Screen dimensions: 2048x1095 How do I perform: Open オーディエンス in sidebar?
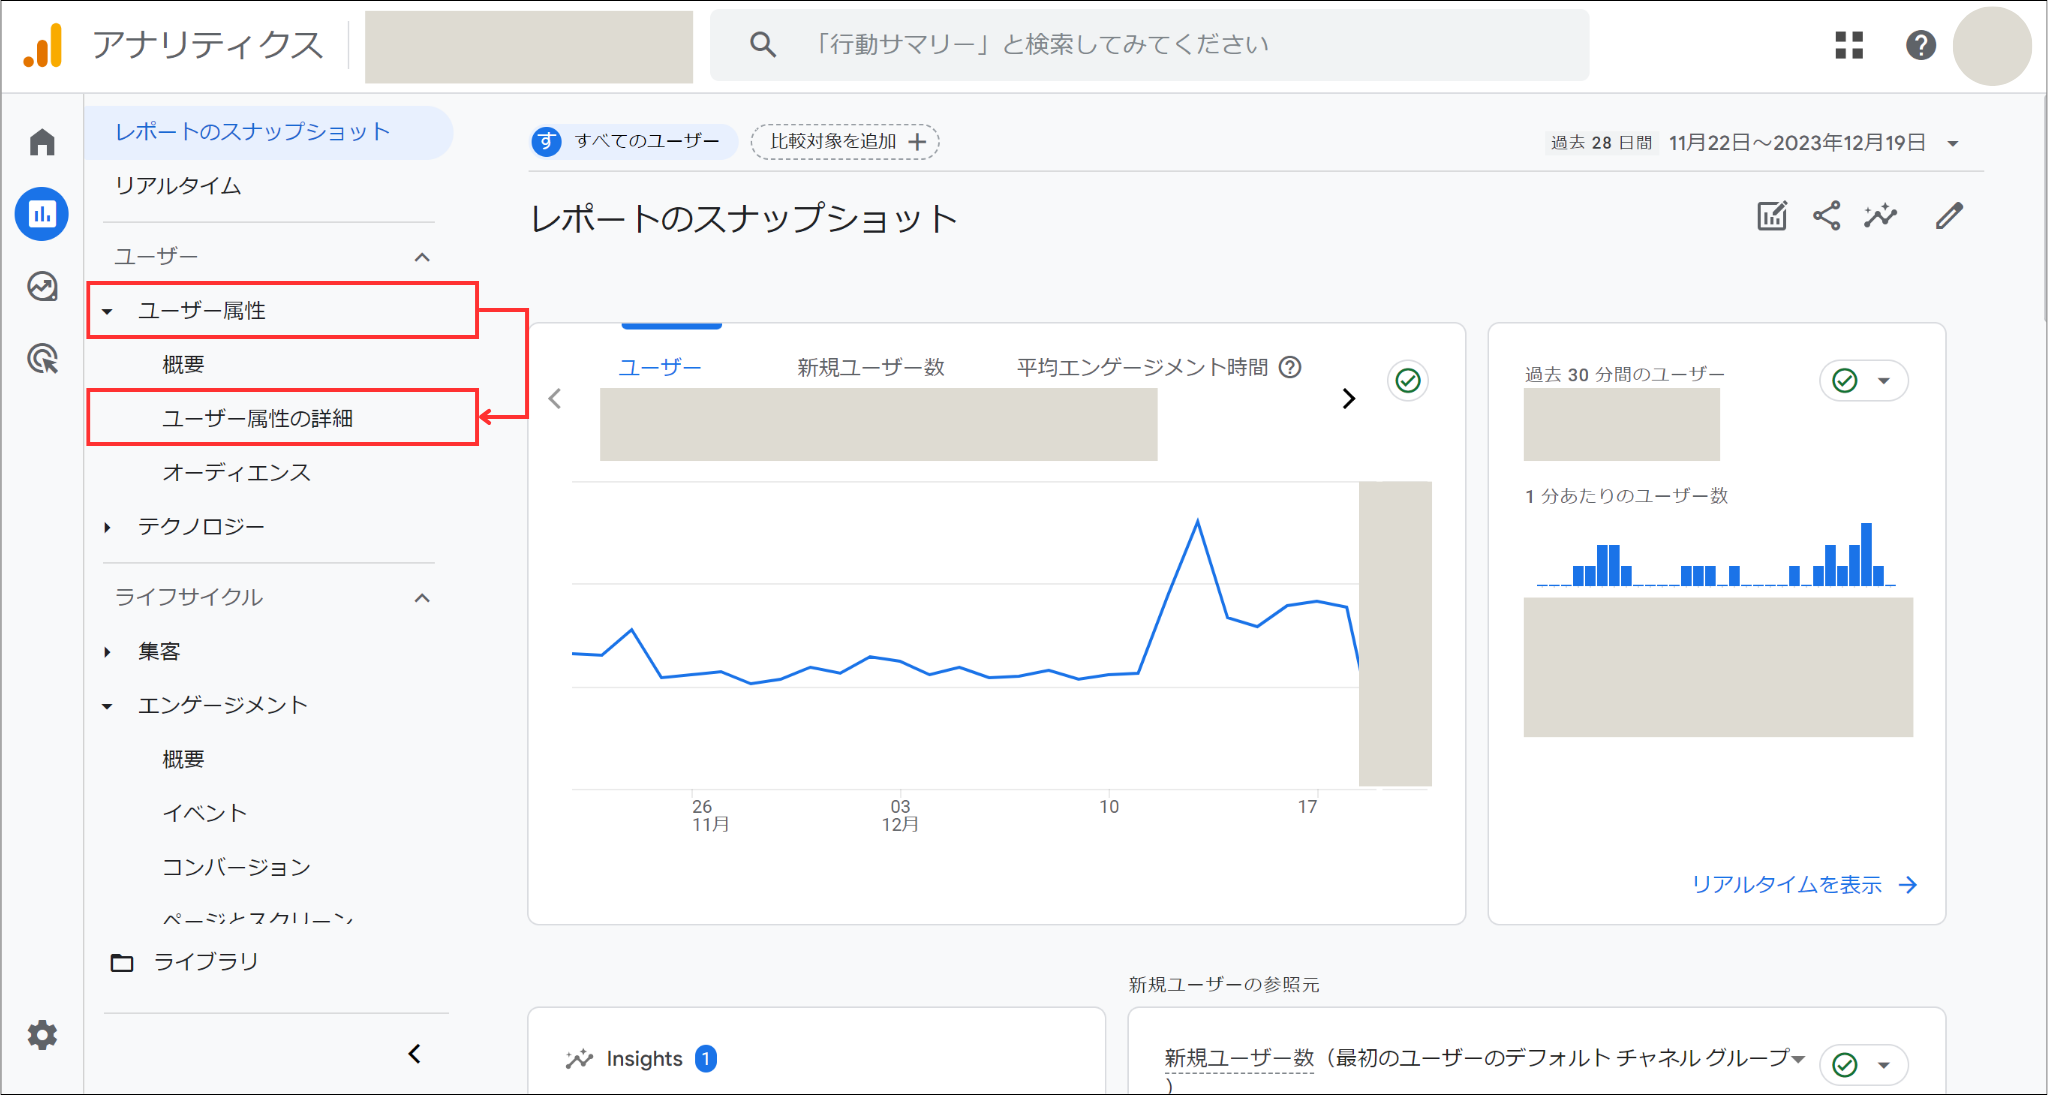tap(237, 472)
